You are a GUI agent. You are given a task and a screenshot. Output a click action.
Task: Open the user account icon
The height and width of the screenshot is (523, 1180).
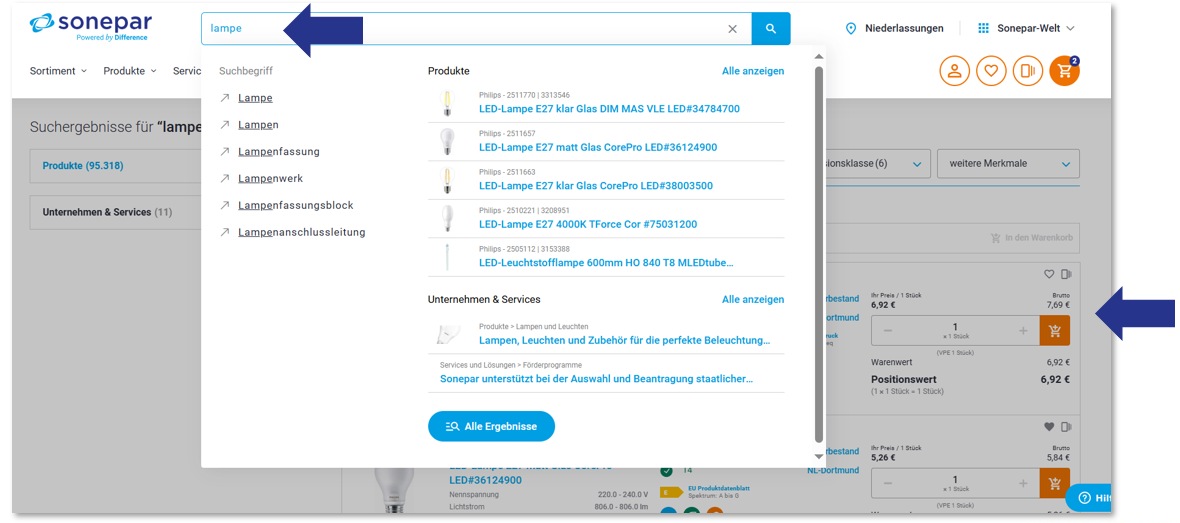point(954,71)
